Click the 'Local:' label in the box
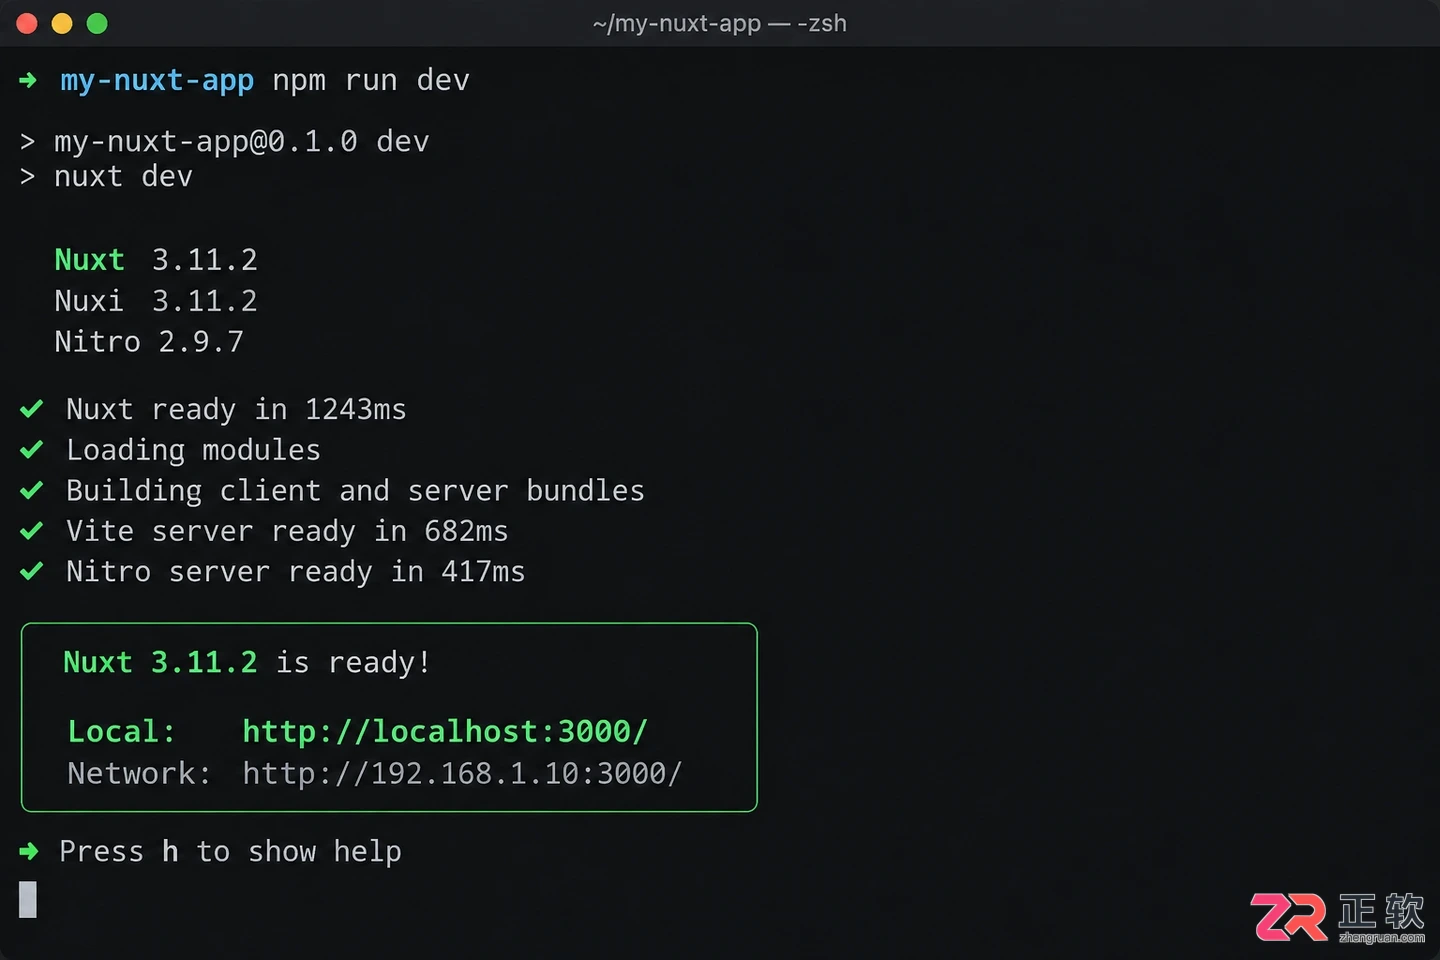The image size is (1440, 960). click(121, 732)
